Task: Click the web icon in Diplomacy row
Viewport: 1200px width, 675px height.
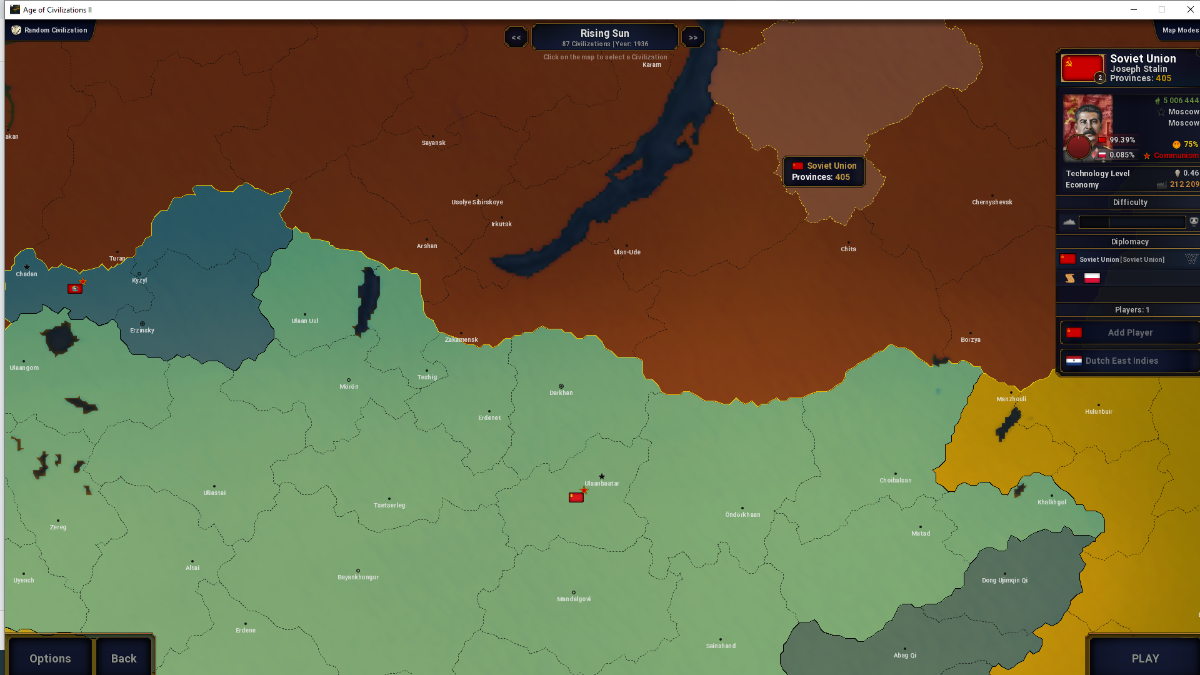Action: click(x=1191, y=259)
